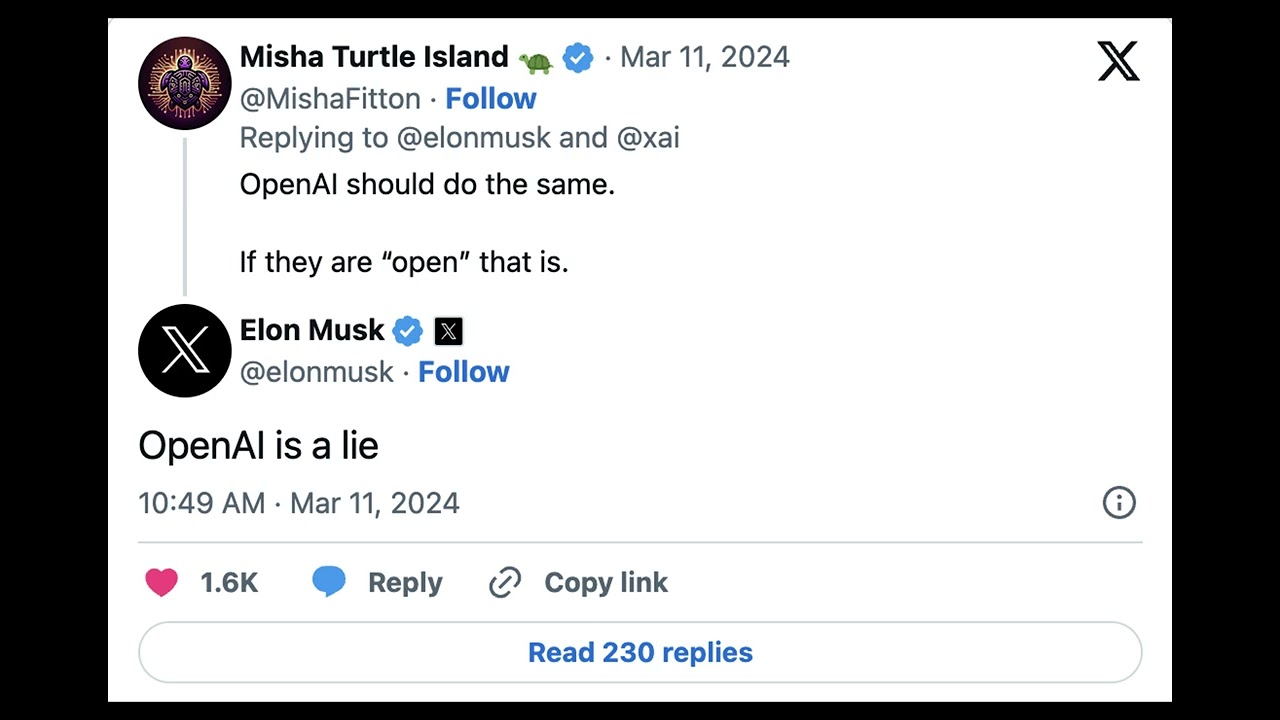This screenshot has height=720, width=1280.
Task: Click the blue reply bubble icon
Action: tap(328, 582)
